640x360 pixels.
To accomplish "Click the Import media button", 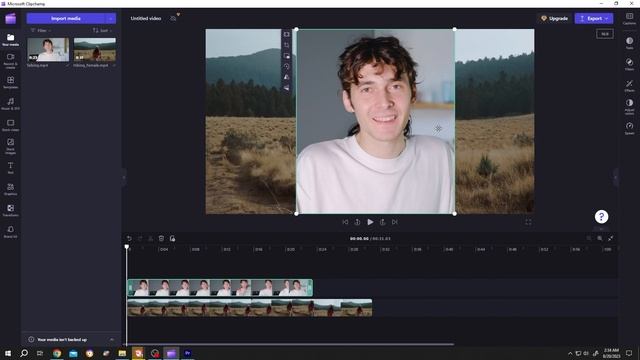I will click(66, 18).
